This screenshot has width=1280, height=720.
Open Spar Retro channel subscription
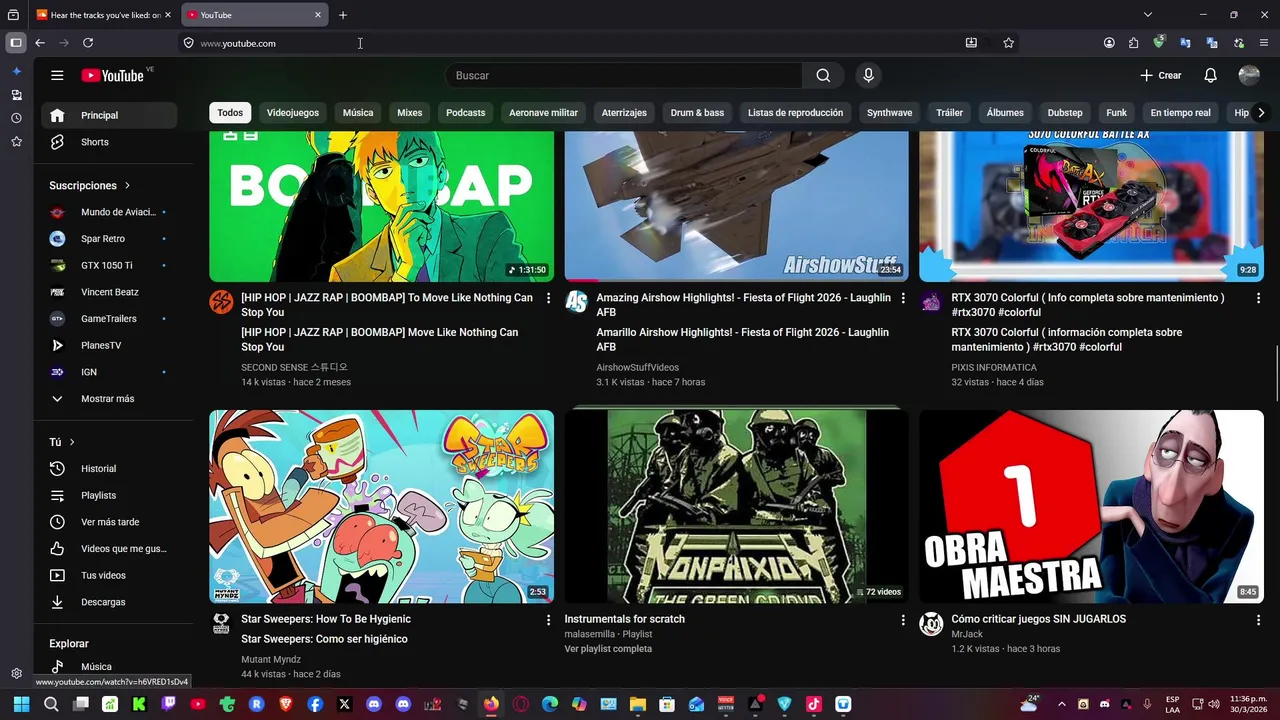[109, 239]
